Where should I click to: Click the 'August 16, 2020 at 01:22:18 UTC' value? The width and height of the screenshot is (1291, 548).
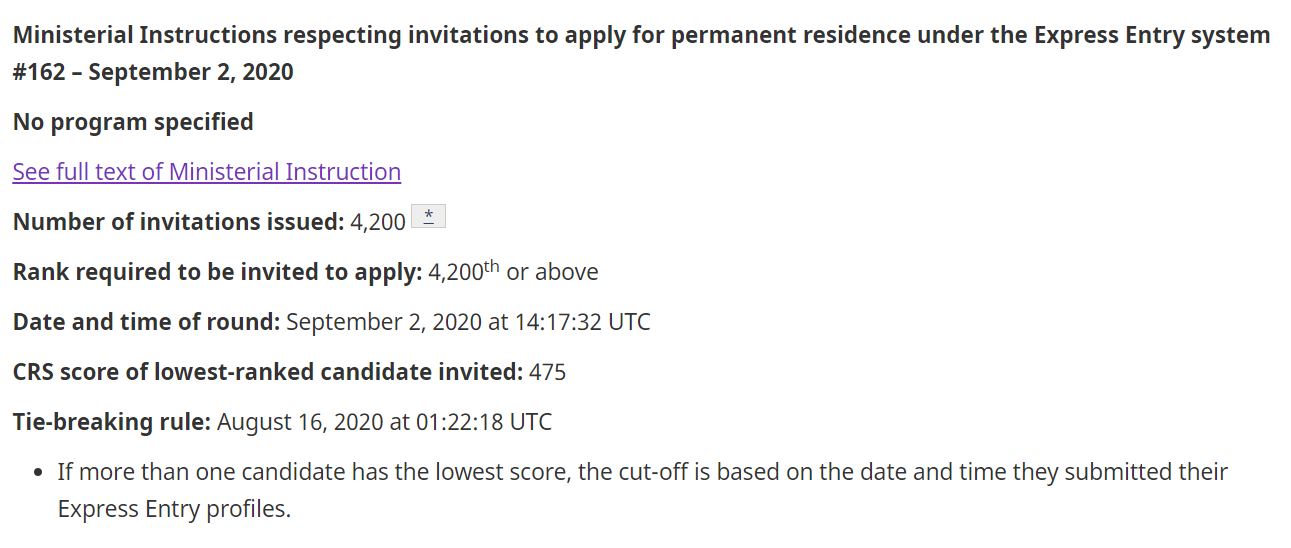[x=384, y=422]
